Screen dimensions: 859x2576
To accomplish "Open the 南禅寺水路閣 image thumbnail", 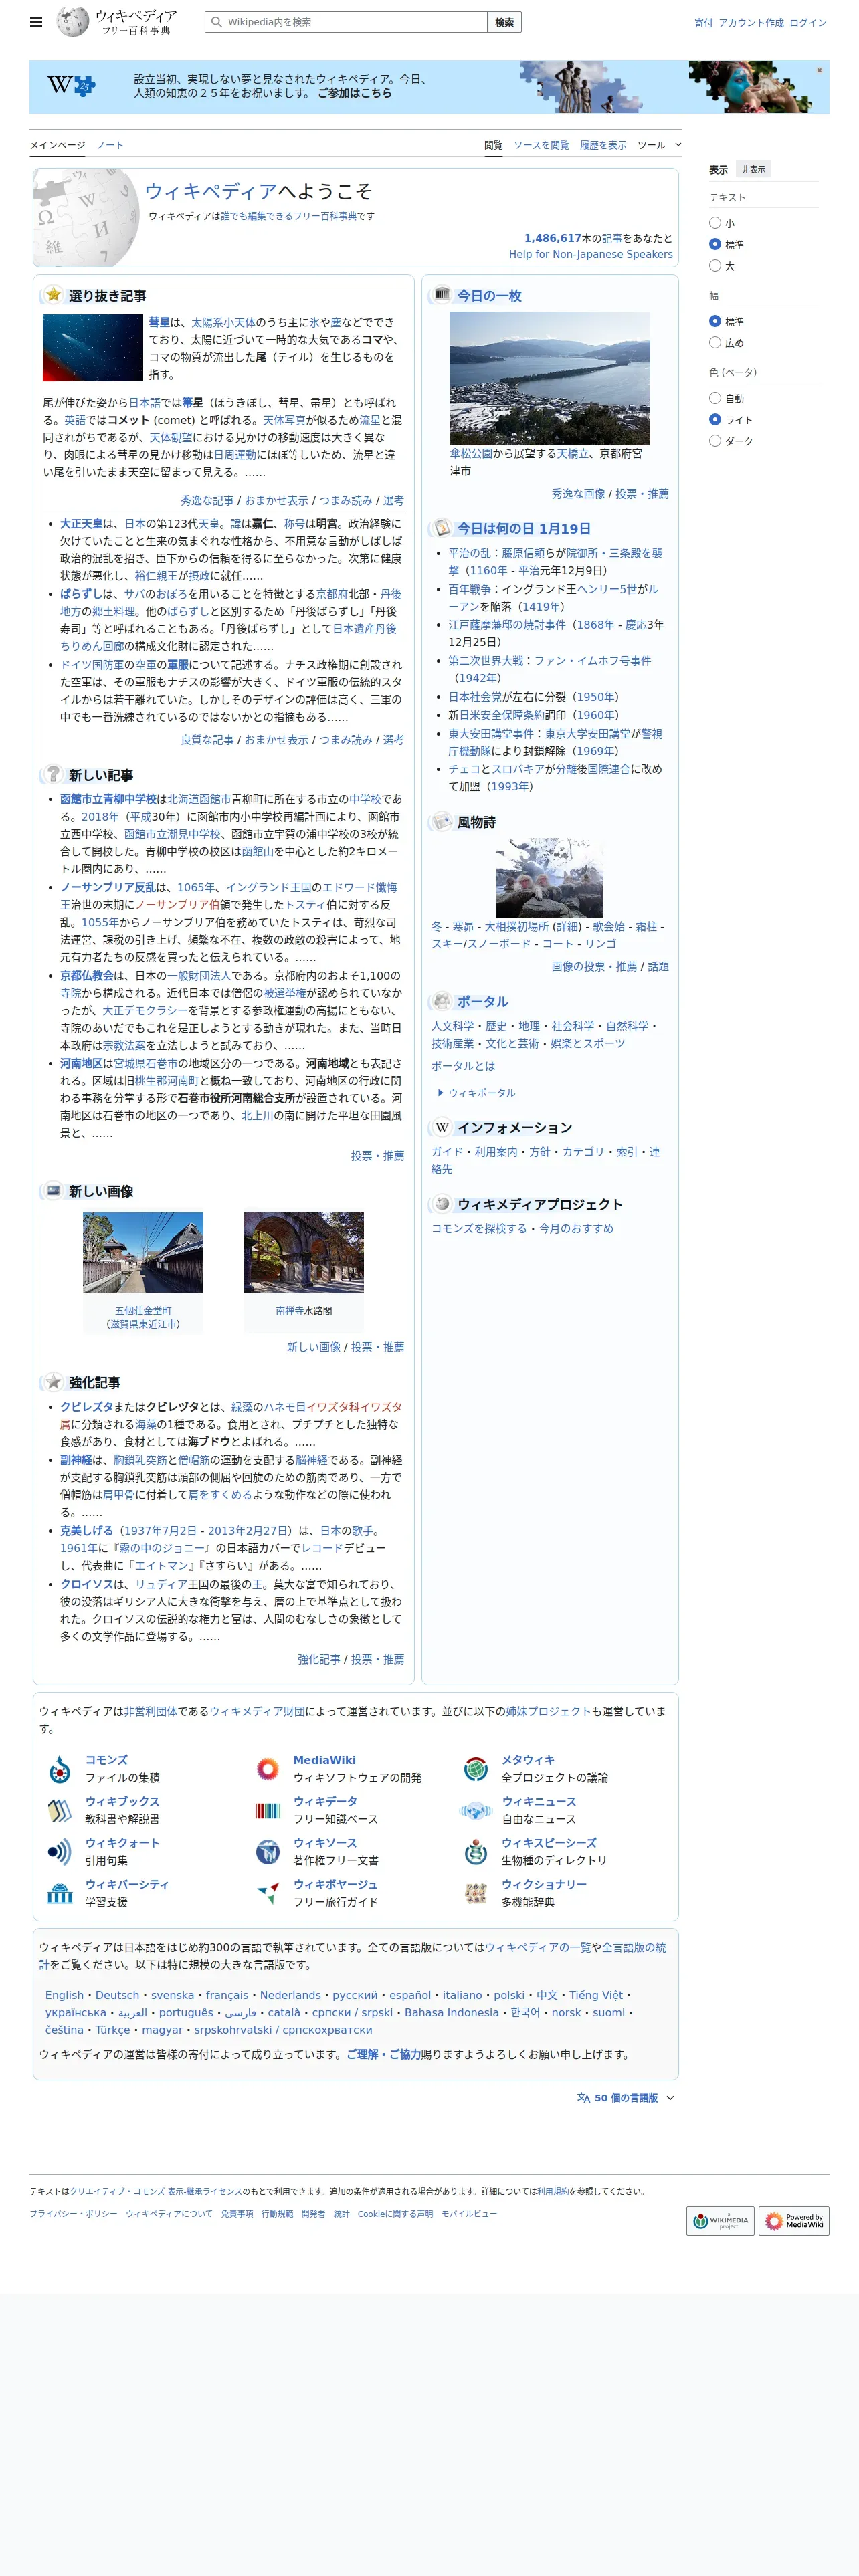I will click(x=303, y=1252).
